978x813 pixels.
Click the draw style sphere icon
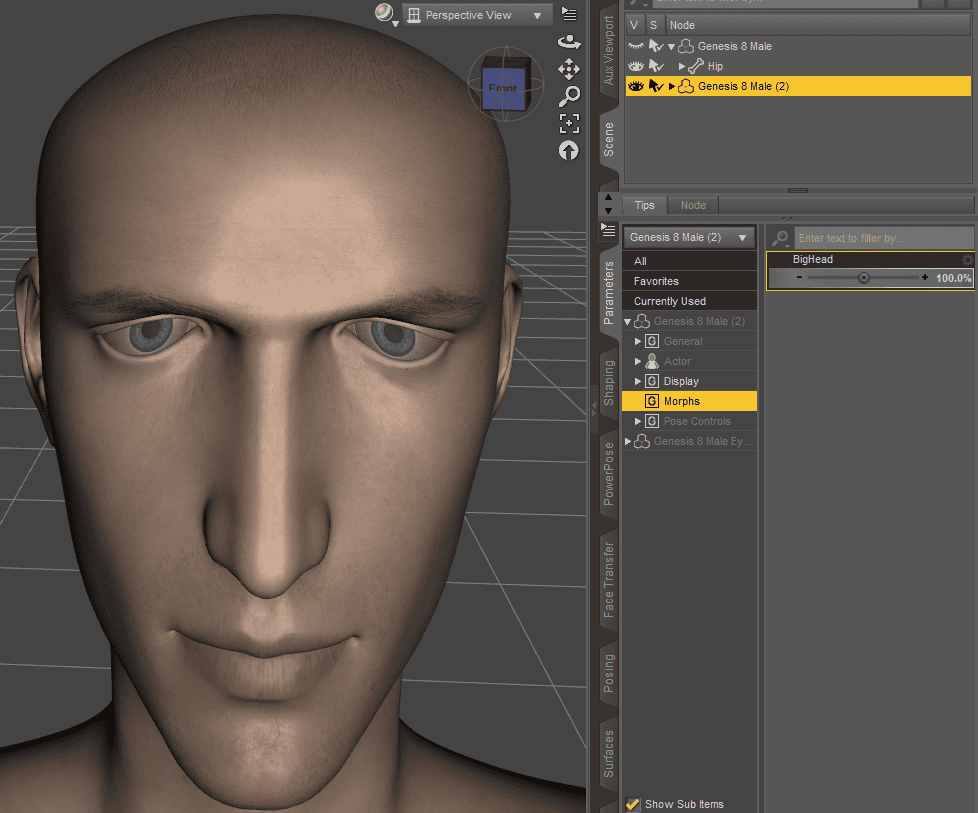tap(384, 13)
